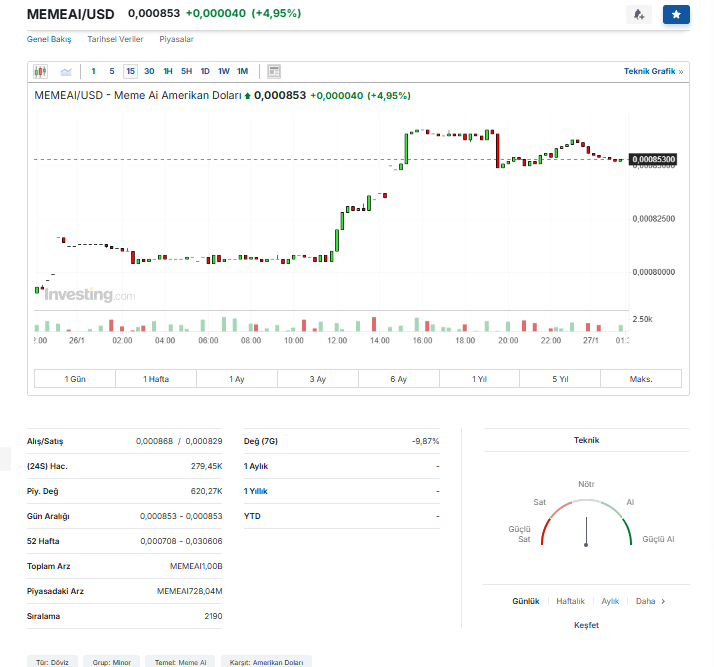Select the candlestick chart type icon
714x667 pixels.
[x=41, y=71]
